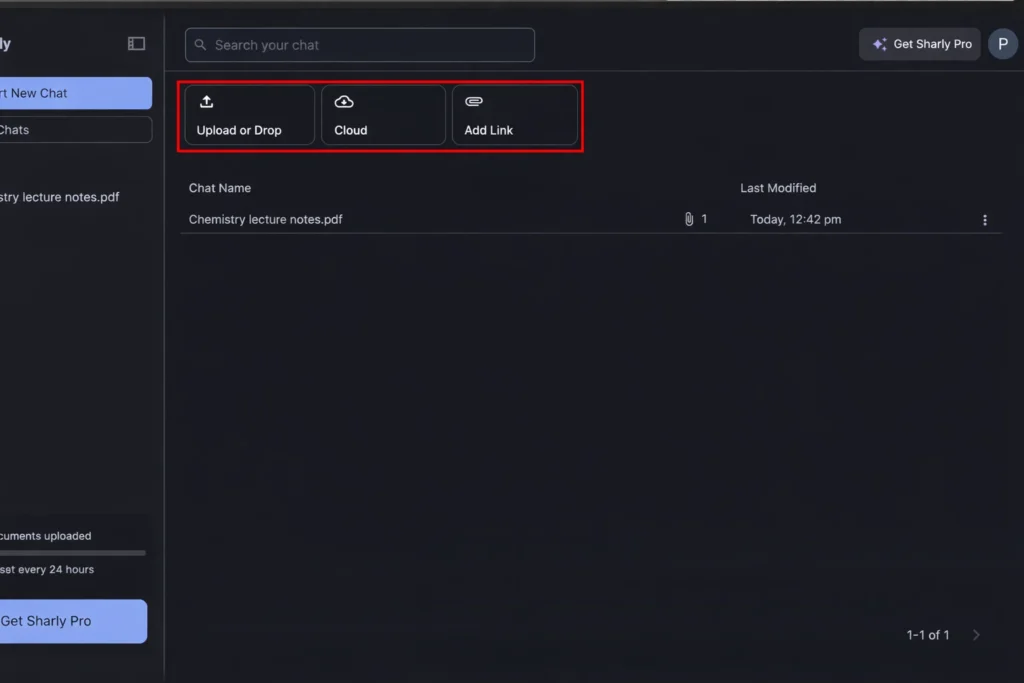Open the three-dot menu for the Chemistry chat
This screenshot has height=683, width=1024.
coord(985,220)
